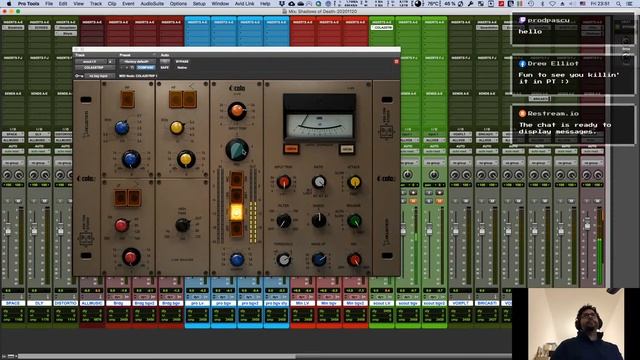Screen dimensions: 640x360
Task: Open automation mode selector on SPACE track
Action: coord(13,151)
